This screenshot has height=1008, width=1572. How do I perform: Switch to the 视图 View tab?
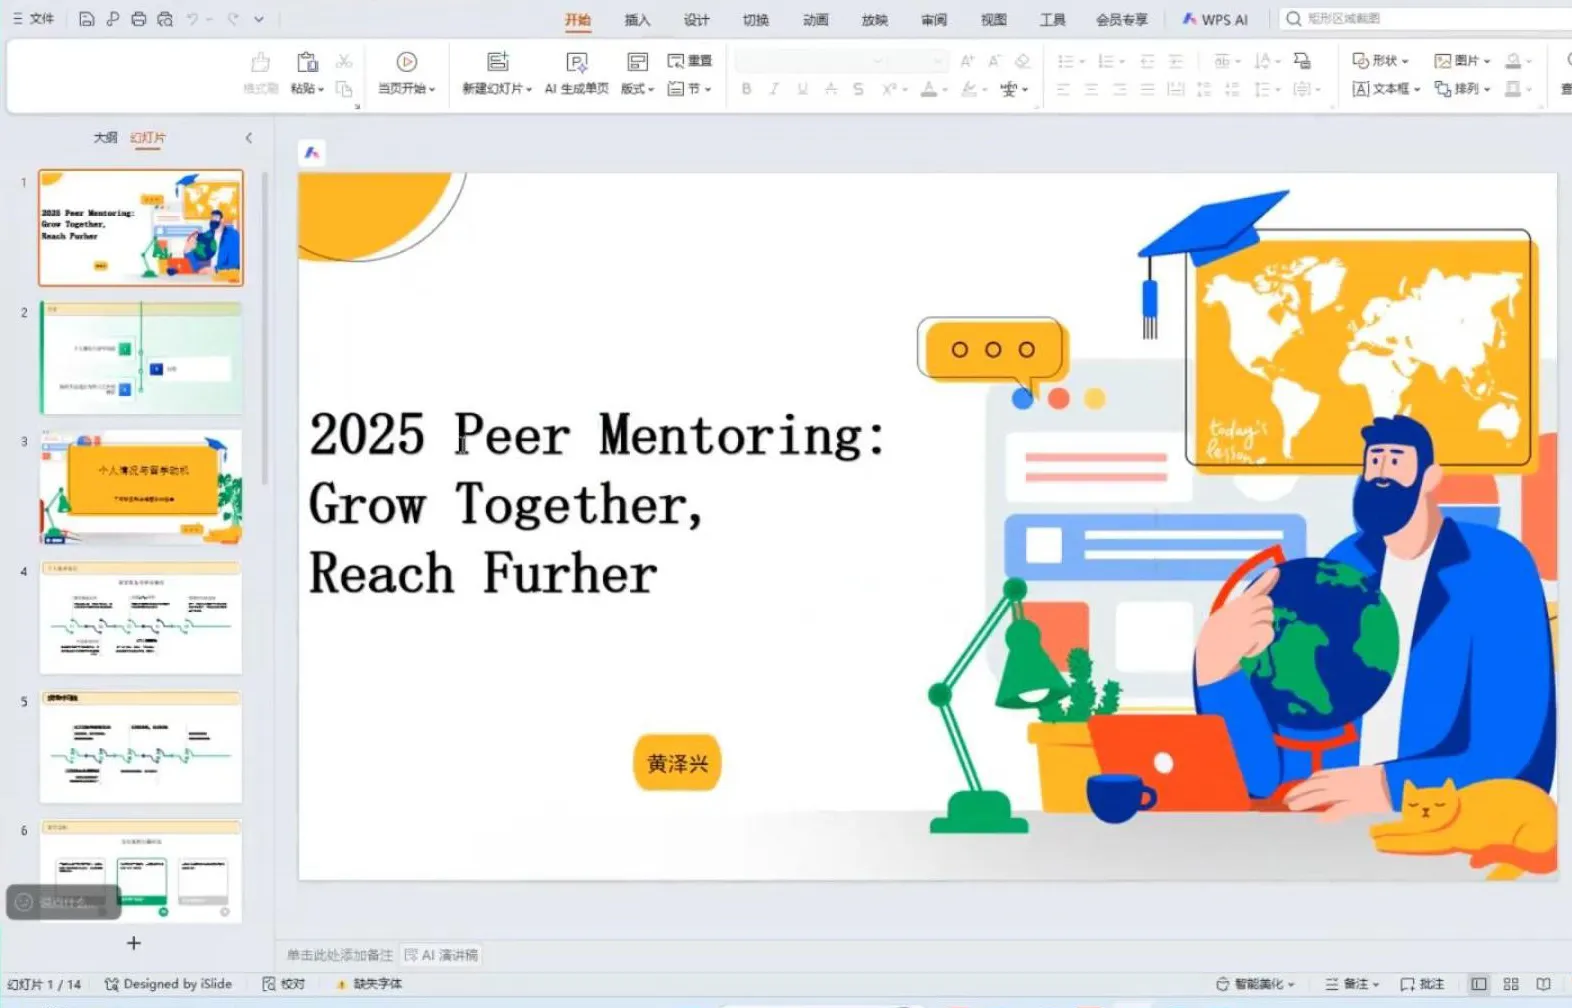(x=993, y=20)
